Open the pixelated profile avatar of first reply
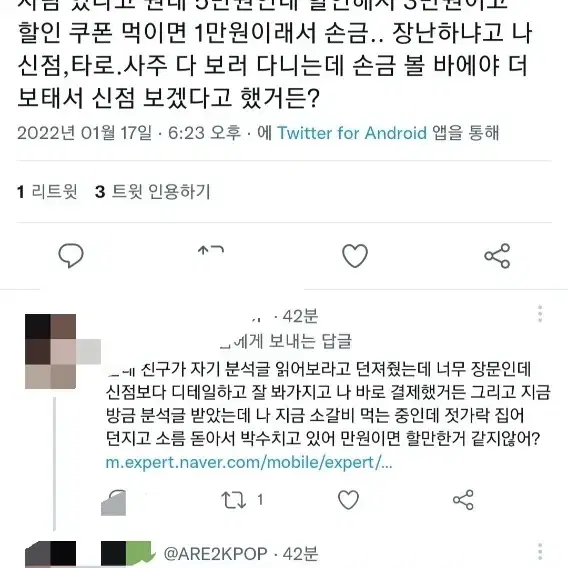This screenshot has height=568, width=568. pyautogui.click(x=50, y=351)
